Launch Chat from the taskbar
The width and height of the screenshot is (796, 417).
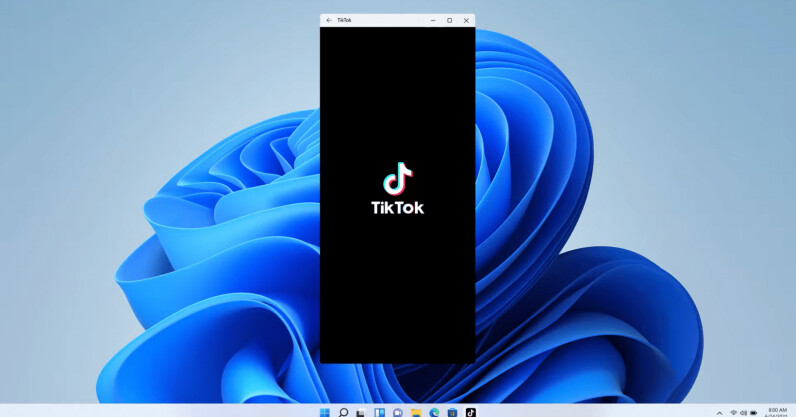click(x=397, y=412)
